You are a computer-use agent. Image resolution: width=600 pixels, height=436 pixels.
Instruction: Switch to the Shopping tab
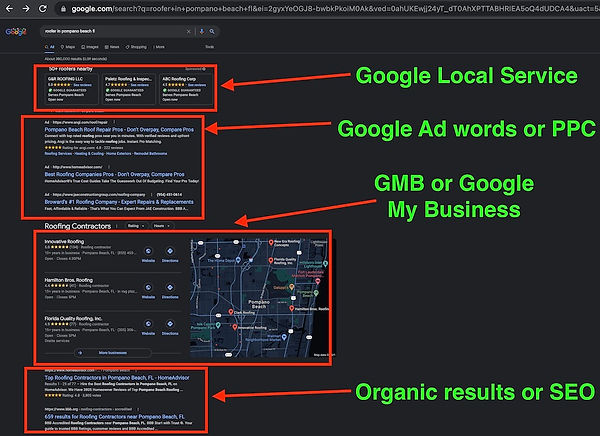coord(136,47)
